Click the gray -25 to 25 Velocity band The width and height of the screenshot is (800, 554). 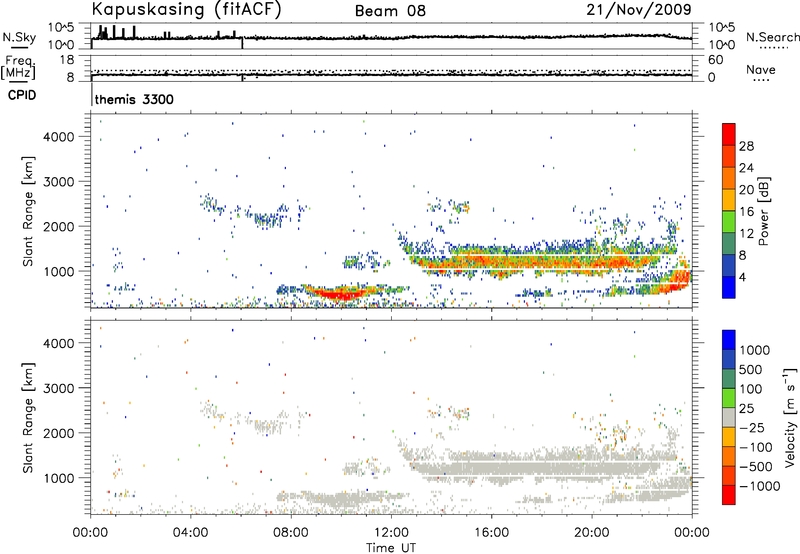coord(729,417)
